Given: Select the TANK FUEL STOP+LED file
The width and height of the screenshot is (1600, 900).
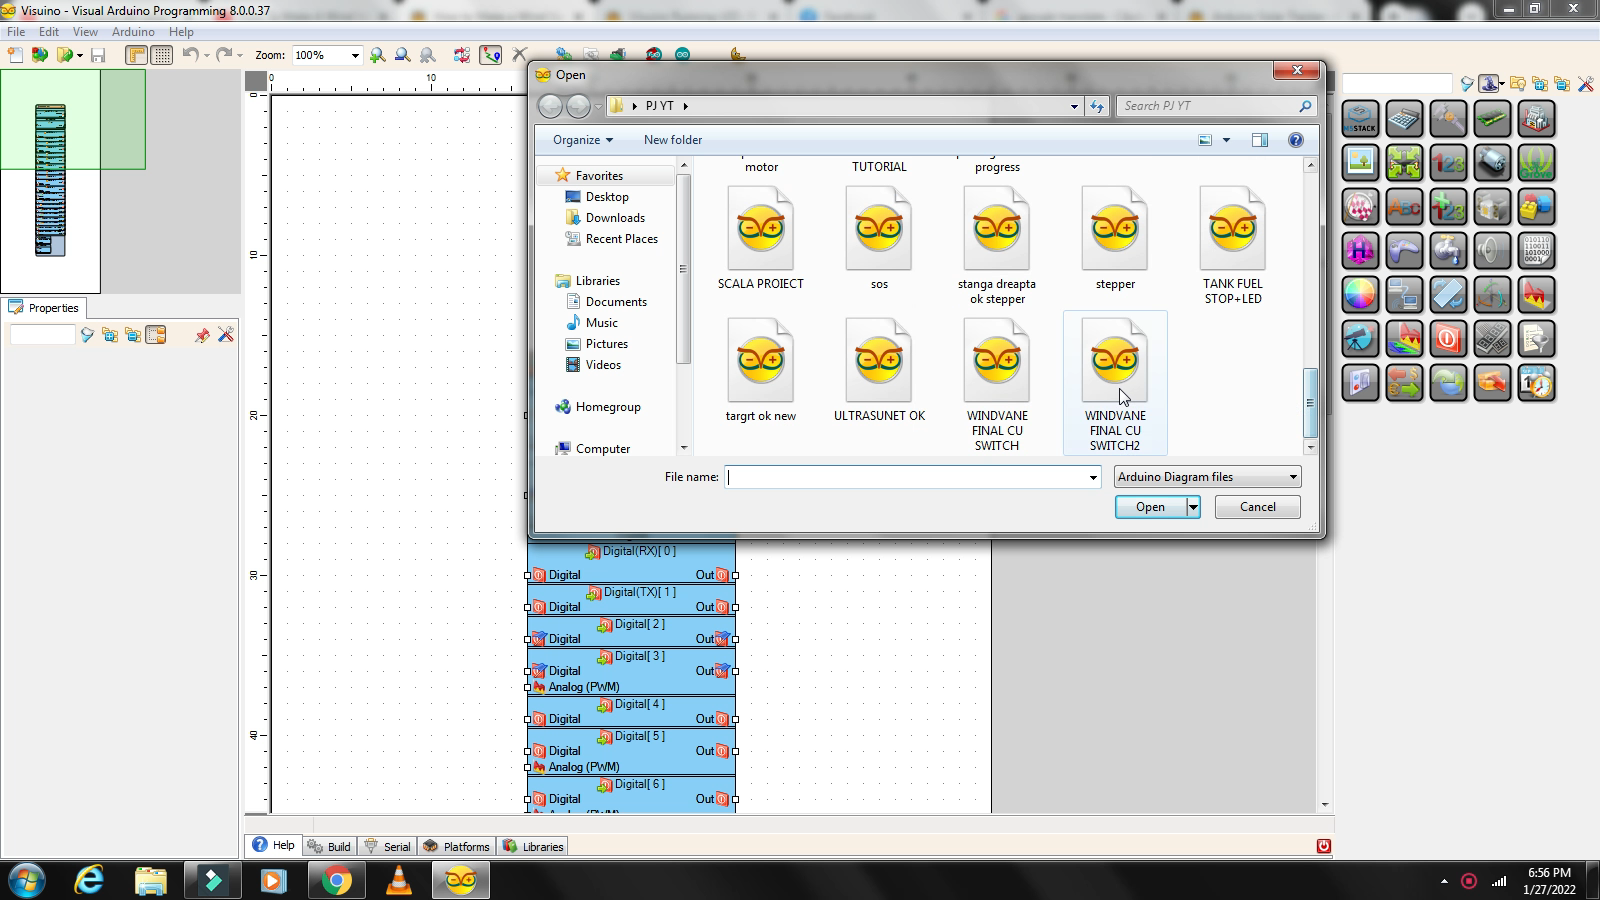Looking at the screenshot, I should click(1232, 247).
